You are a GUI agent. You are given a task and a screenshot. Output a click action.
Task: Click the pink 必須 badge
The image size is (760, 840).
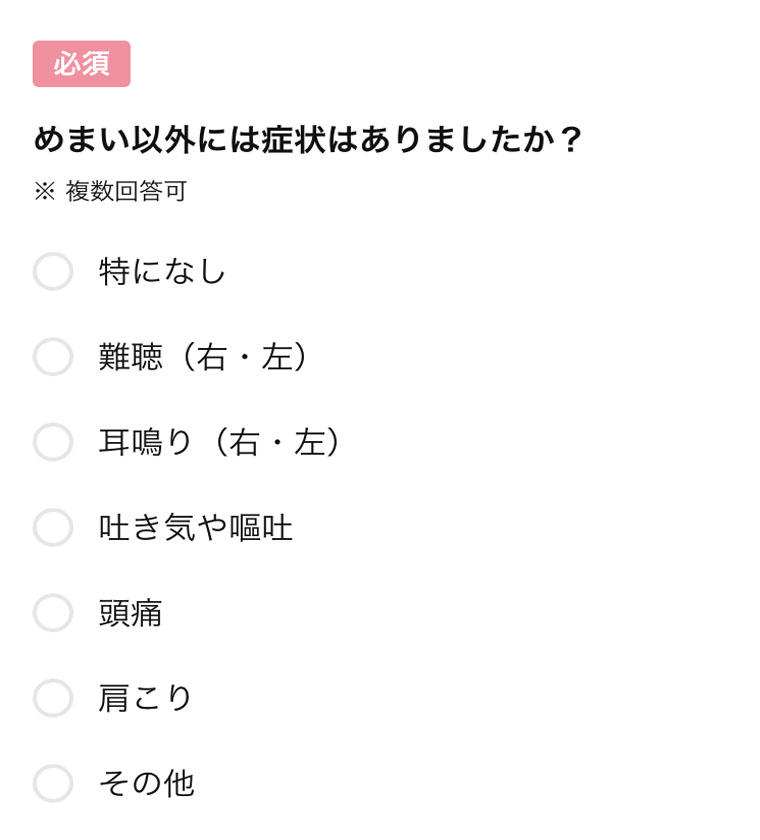point(81,64)
